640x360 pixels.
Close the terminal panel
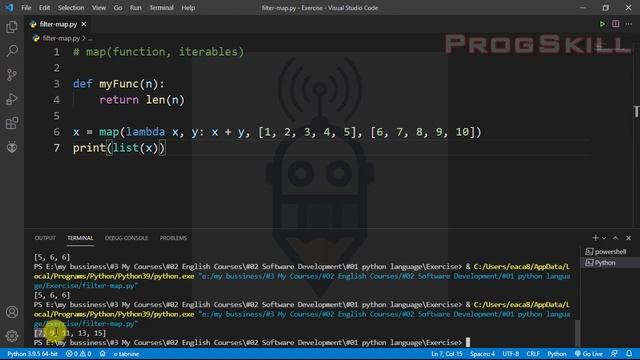pyautogui.click(x=629, y=238)
